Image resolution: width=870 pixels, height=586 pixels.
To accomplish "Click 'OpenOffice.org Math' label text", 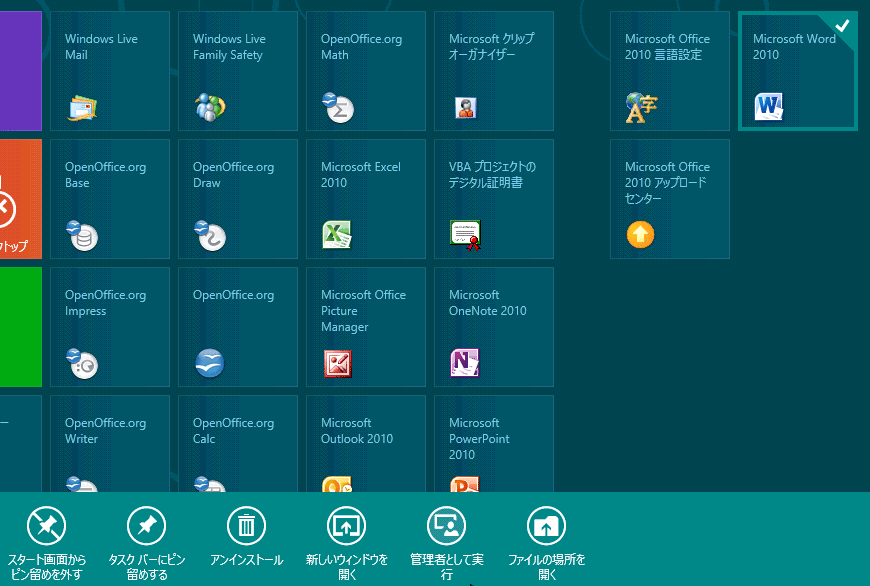I will [x=361, y=47].
